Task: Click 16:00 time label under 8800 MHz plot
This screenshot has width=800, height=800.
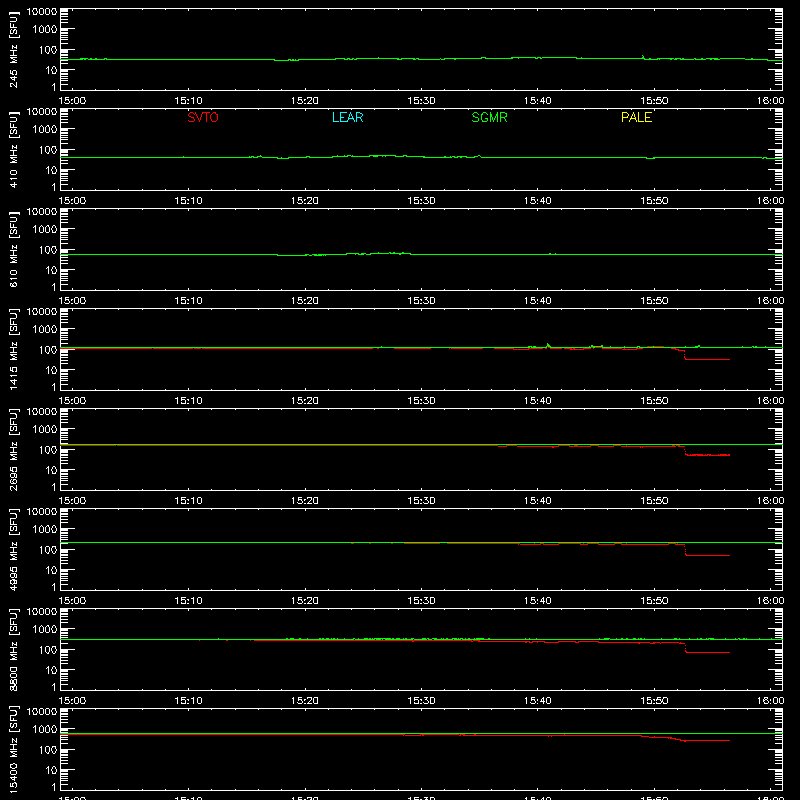Action: pos(770,701)
